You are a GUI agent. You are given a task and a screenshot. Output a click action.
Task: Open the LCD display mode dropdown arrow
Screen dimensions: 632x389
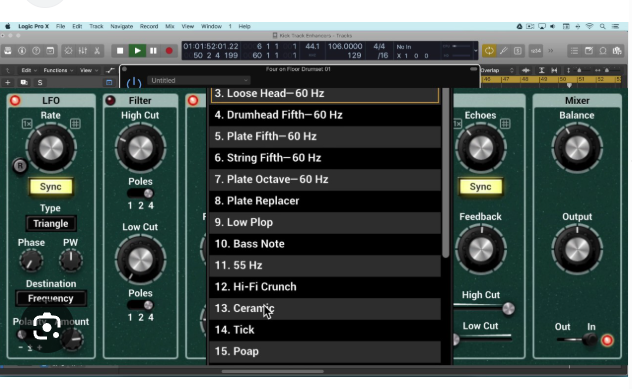476,51
